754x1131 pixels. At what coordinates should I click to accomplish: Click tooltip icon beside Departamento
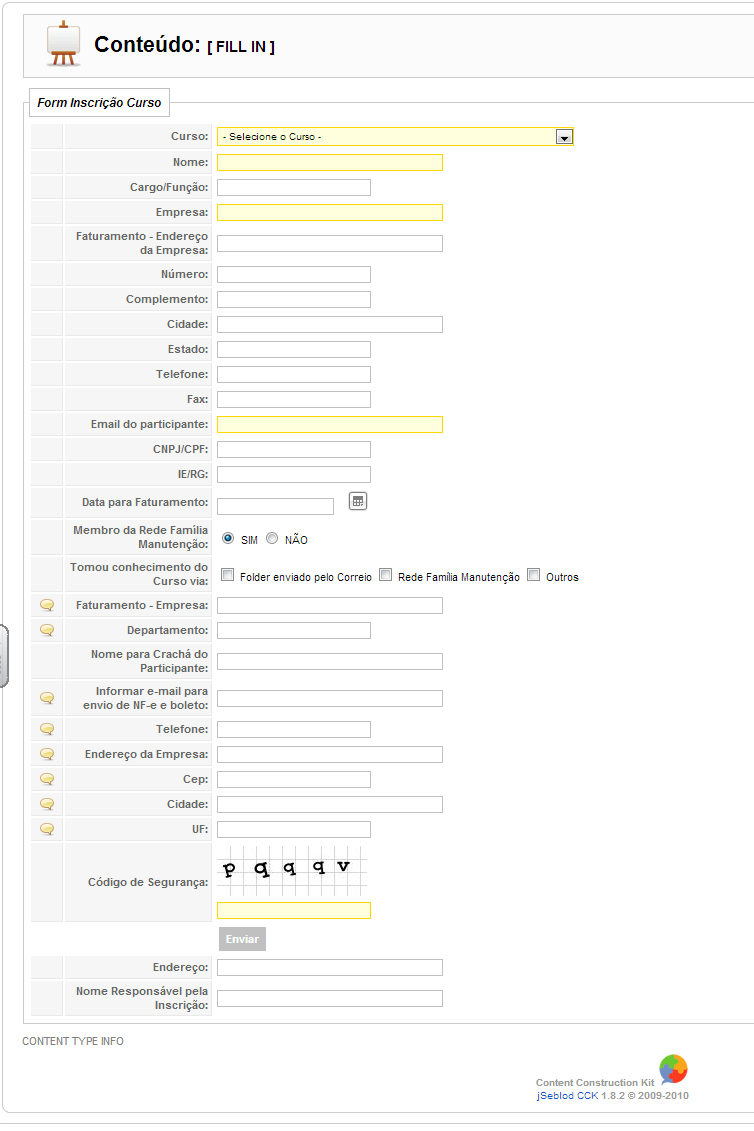pos(47,630)
